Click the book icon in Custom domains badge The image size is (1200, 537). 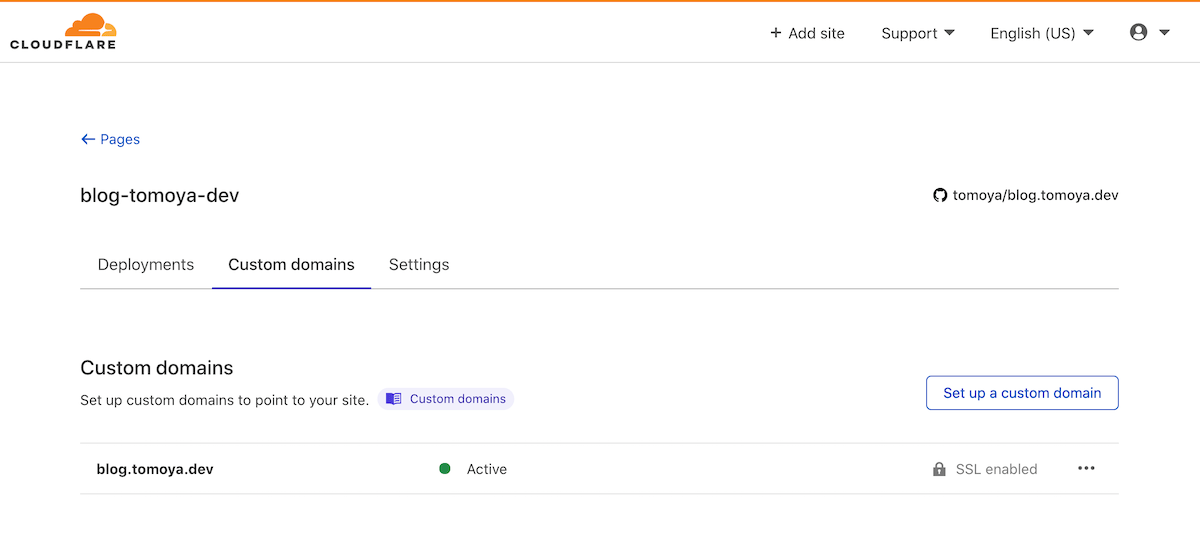tap(394, 399)
